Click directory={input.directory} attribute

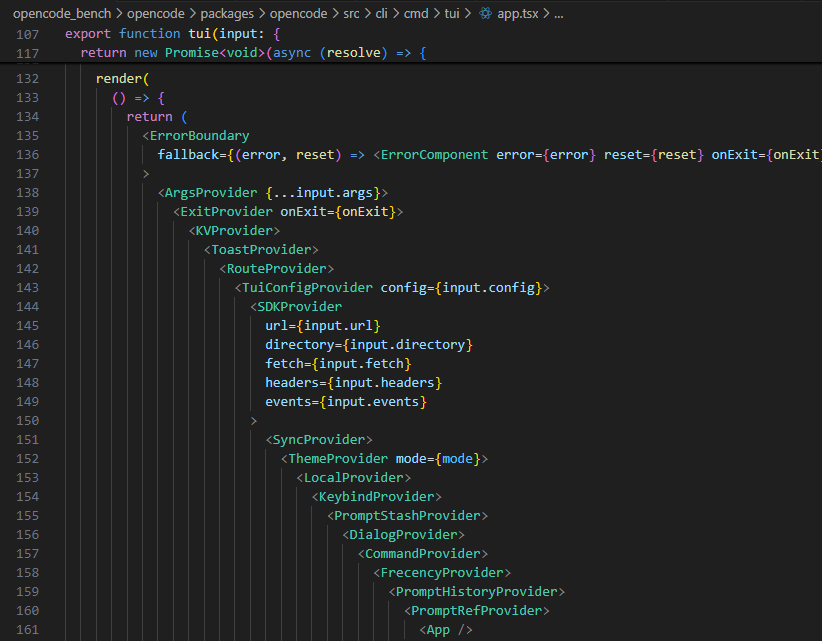tap(369, 345)
